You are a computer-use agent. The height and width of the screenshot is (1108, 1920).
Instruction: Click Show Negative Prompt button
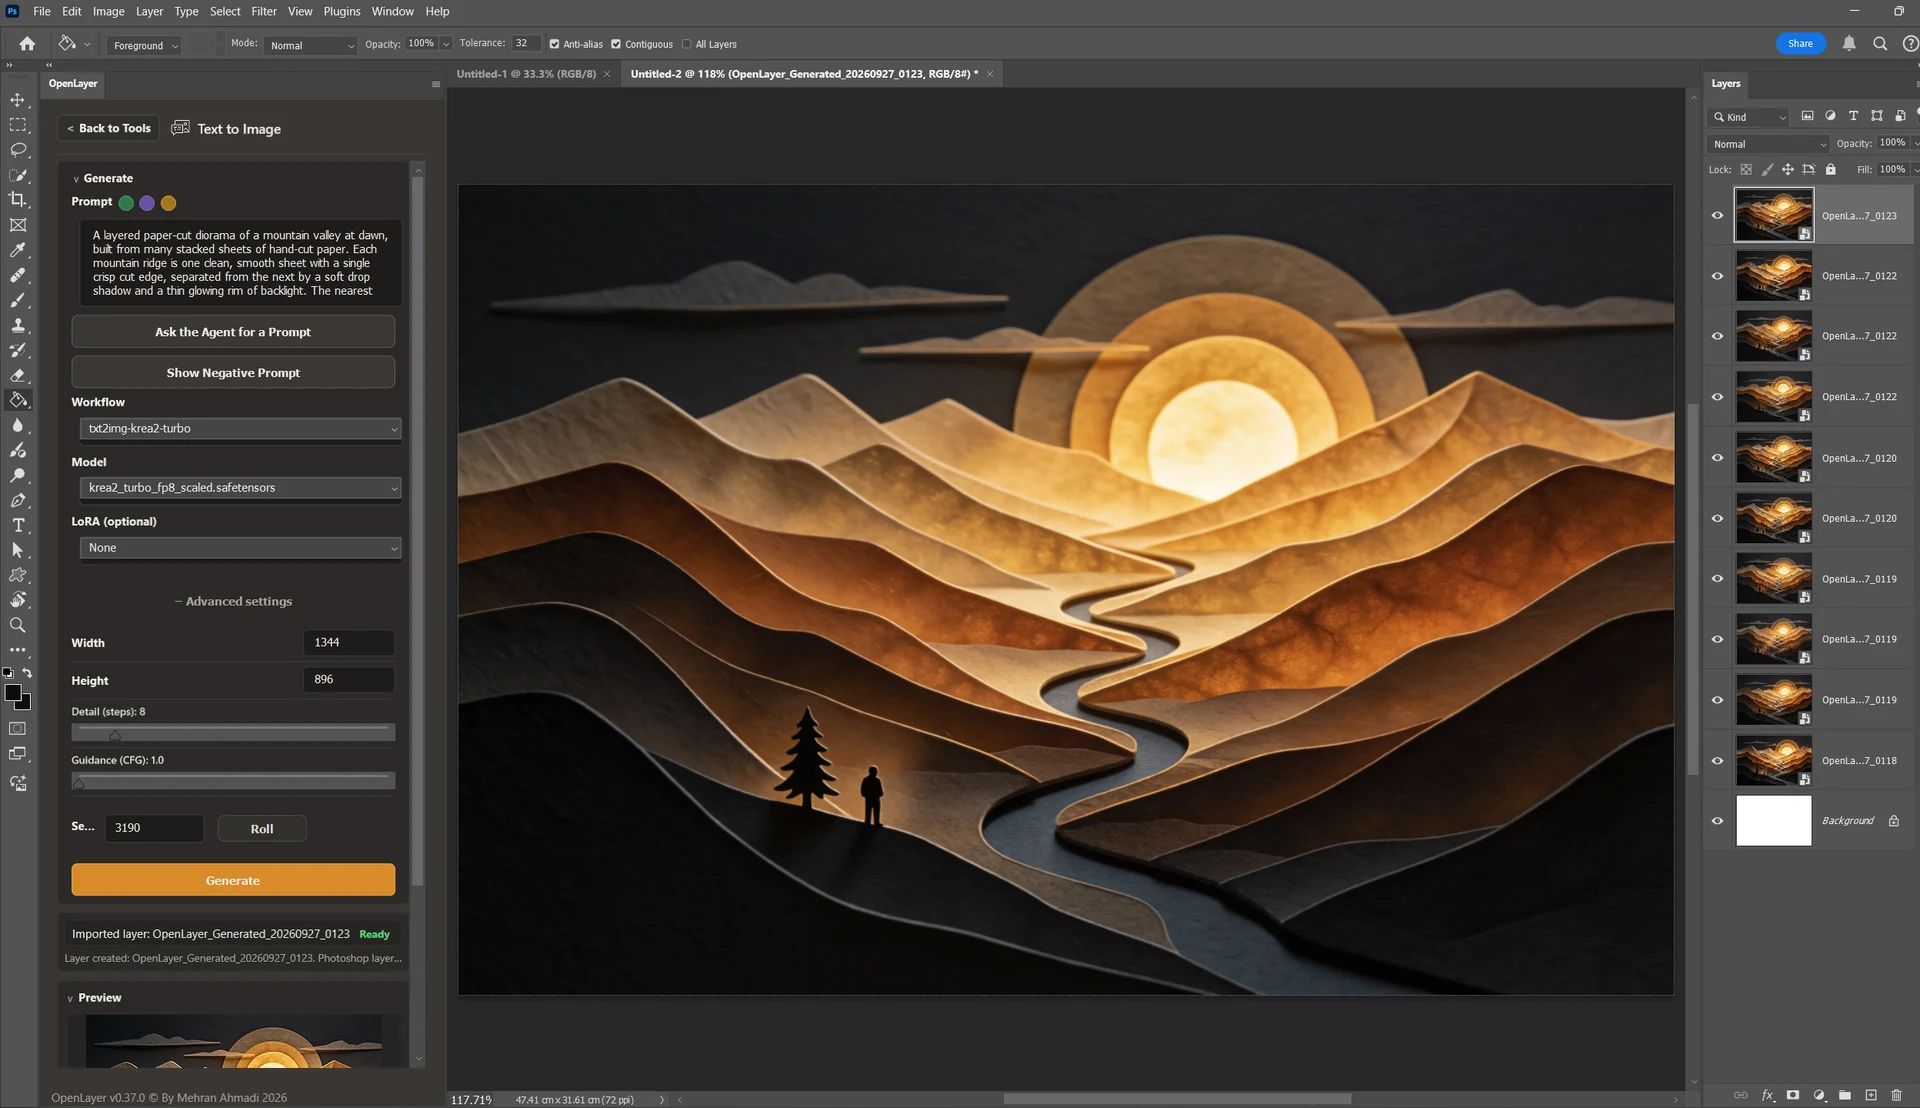tap(233, 373)
